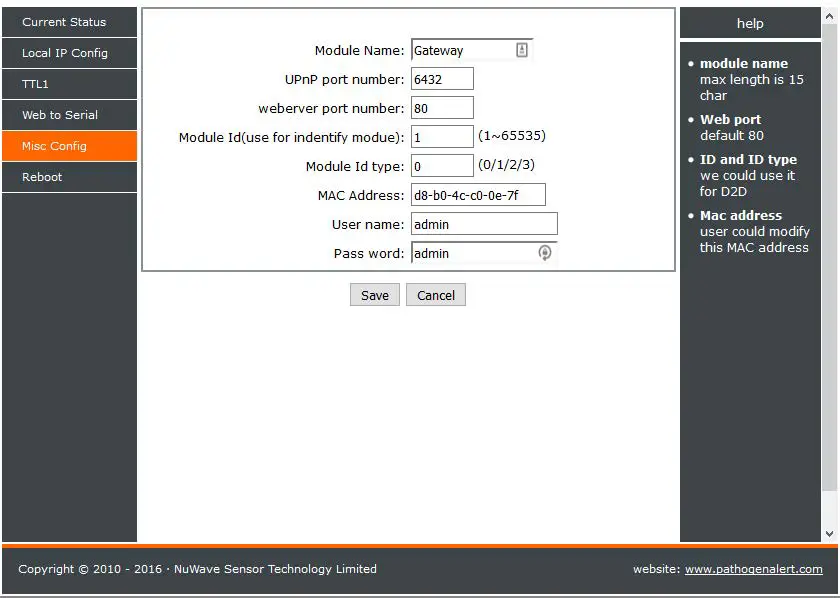Open the Reboot page
This screenshot has width=840, height=598.
coord(69,177)
